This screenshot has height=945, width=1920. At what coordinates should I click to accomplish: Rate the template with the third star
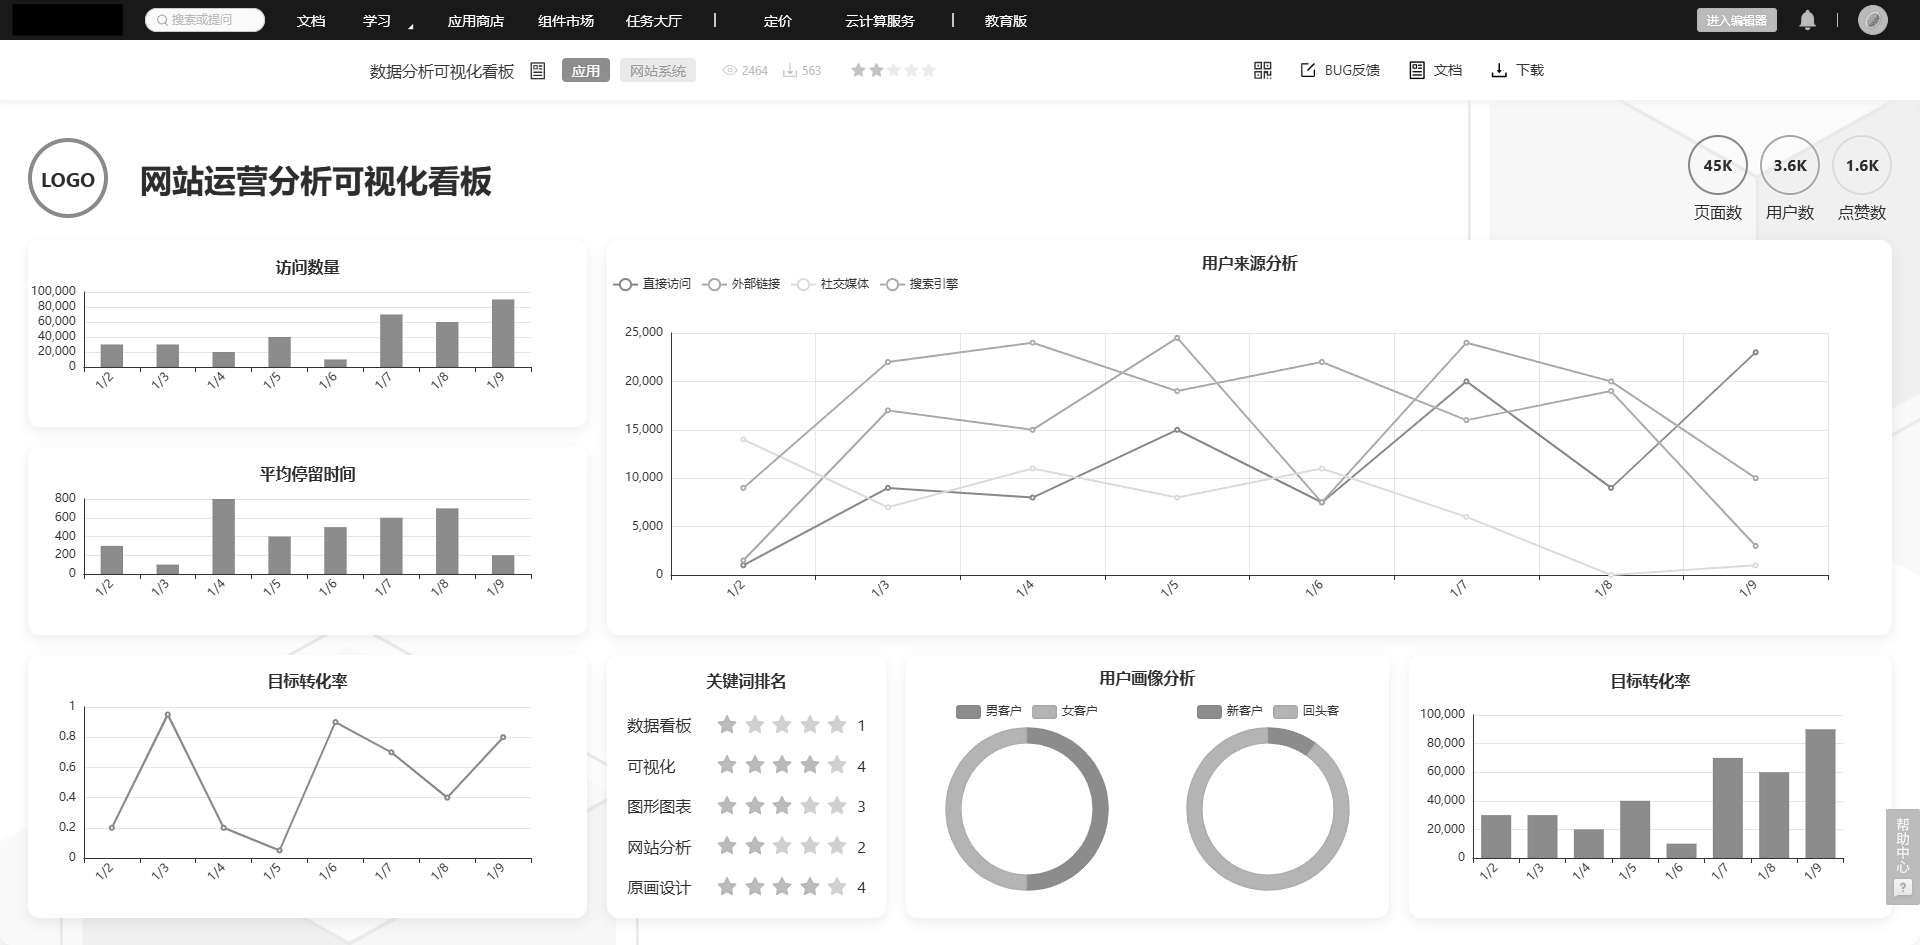(894, 70)
